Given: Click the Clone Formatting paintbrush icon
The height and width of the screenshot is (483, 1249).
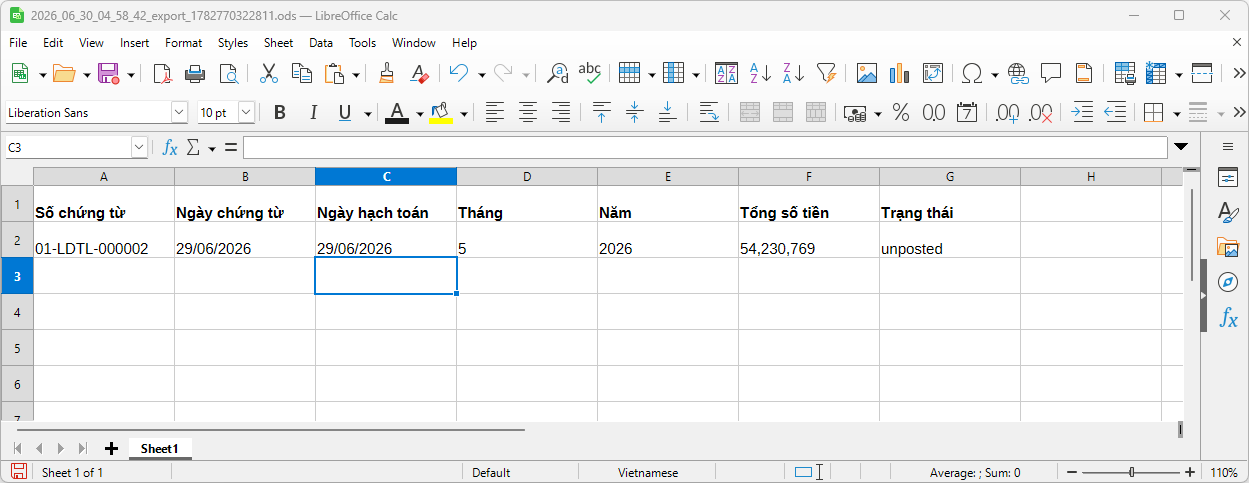Looking at the screenshot, I should (x=387, y=73).
